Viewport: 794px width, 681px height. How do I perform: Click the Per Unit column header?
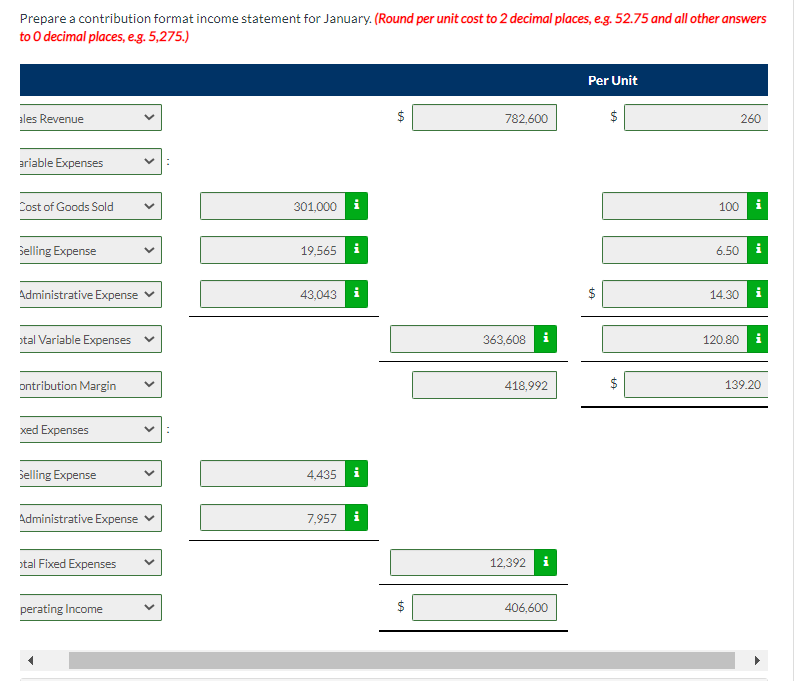click(x=612, y=80)
